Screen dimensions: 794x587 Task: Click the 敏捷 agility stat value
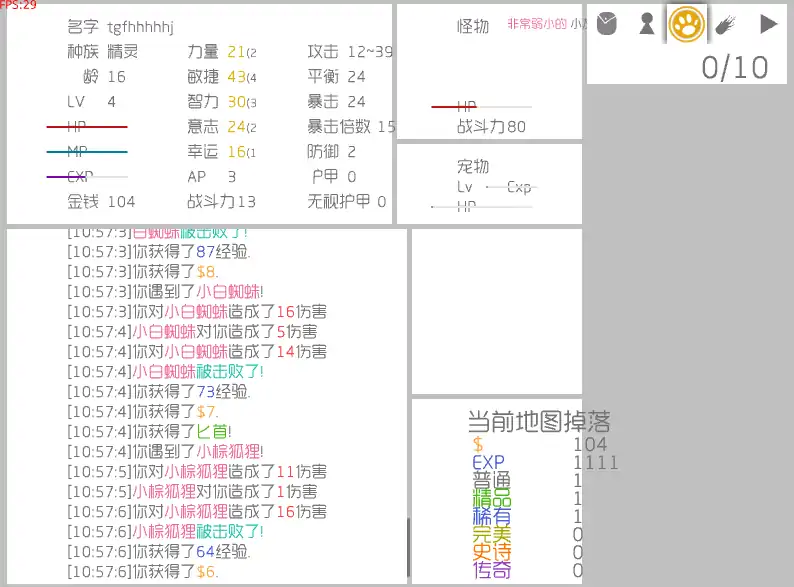pyautogui.click(x=237, y=77)
